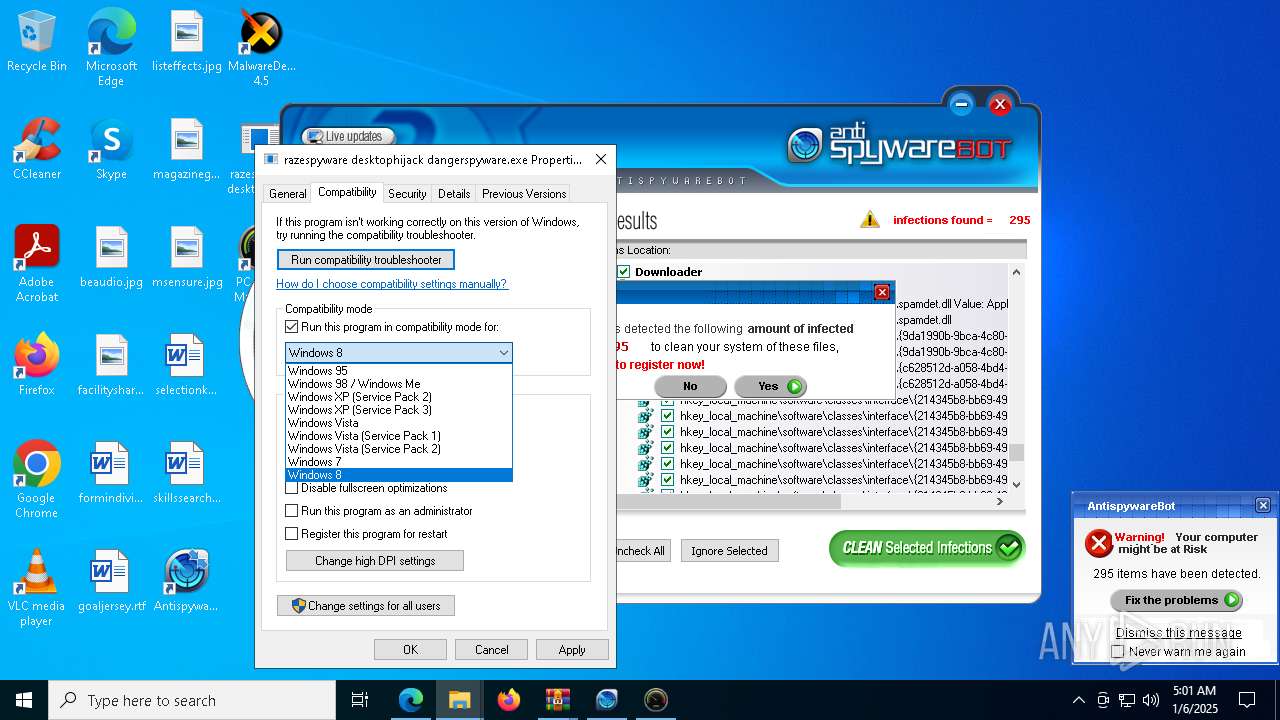
Task: Click Cancel in Properties dialog
Action: tap(491, 650)
